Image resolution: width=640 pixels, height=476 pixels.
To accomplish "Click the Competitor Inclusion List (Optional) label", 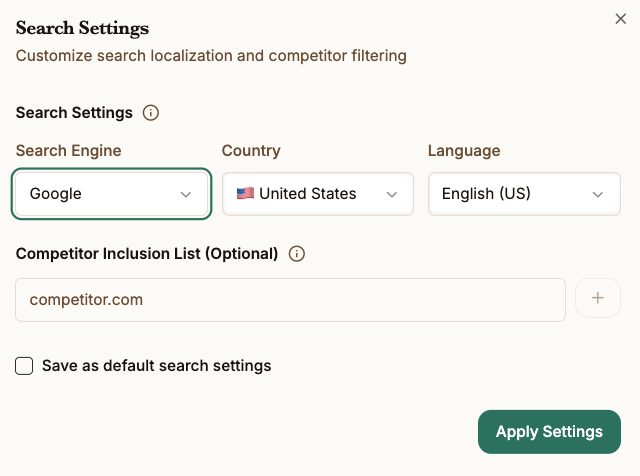I will (147, 254).
